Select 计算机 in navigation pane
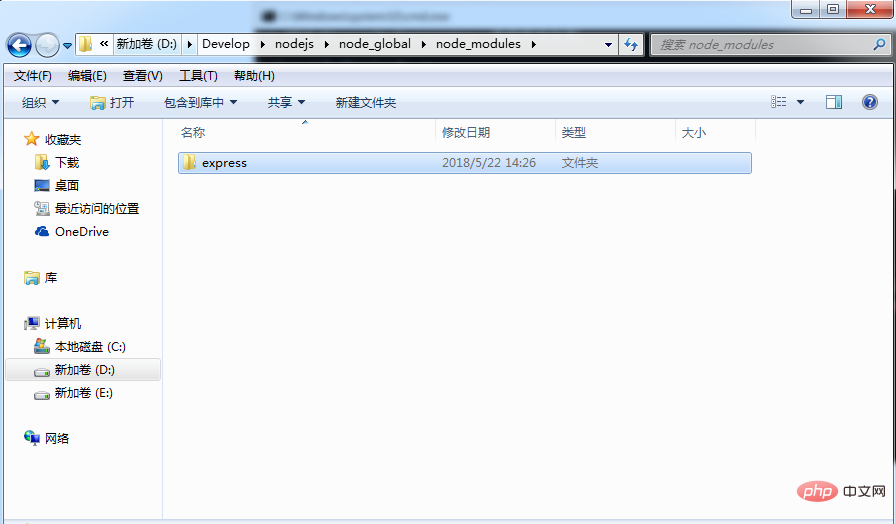 tap(63, 323)
